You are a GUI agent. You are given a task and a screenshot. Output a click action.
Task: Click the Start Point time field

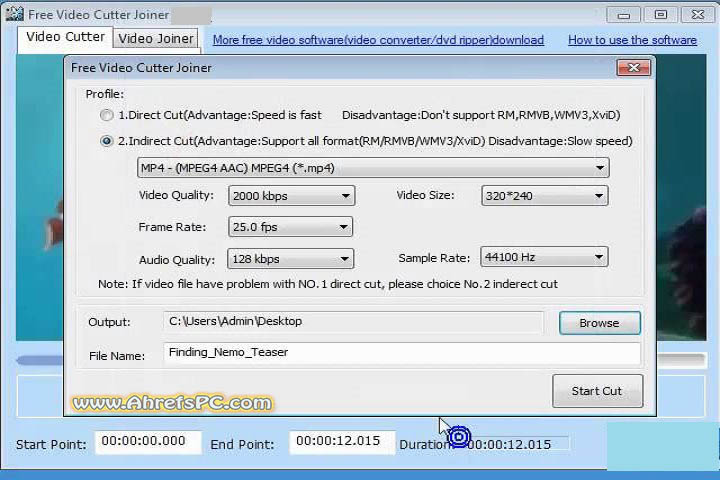[x=148, y=442]
